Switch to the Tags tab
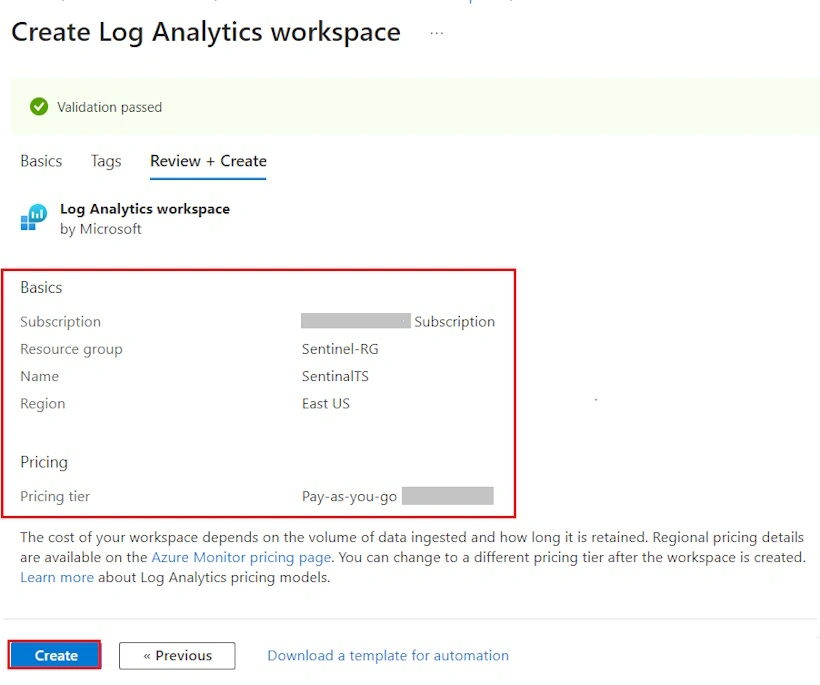This screenshot has width=820, height=685. tap(106, 161)
